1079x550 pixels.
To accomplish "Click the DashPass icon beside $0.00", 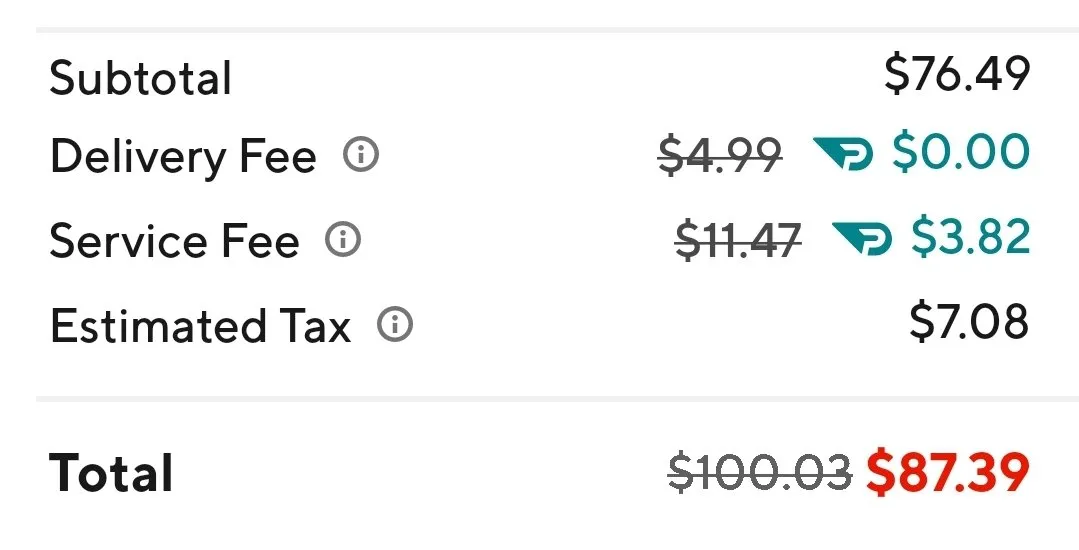I will 844,155.
